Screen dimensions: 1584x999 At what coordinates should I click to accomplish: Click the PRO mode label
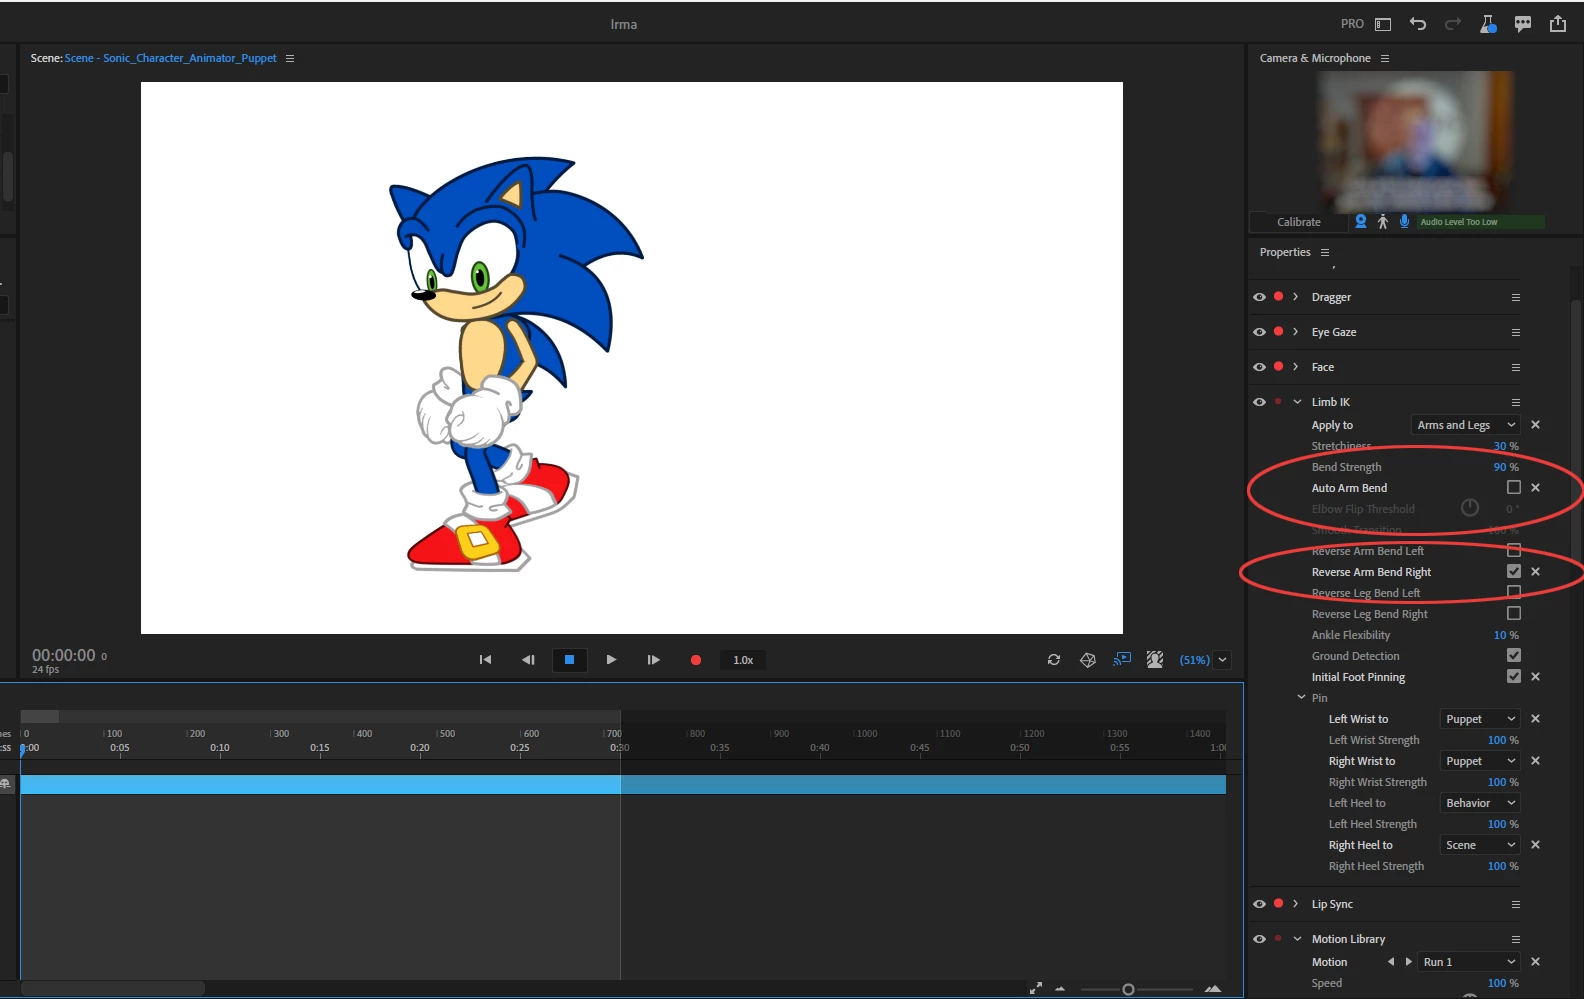click(1352, 24)
